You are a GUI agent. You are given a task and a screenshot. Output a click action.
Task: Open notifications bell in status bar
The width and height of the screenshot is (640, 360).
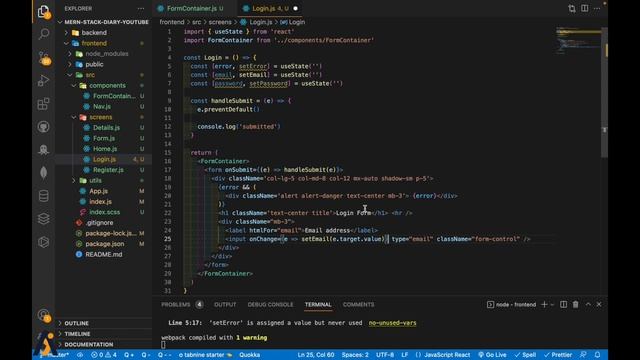coord(598,355)
